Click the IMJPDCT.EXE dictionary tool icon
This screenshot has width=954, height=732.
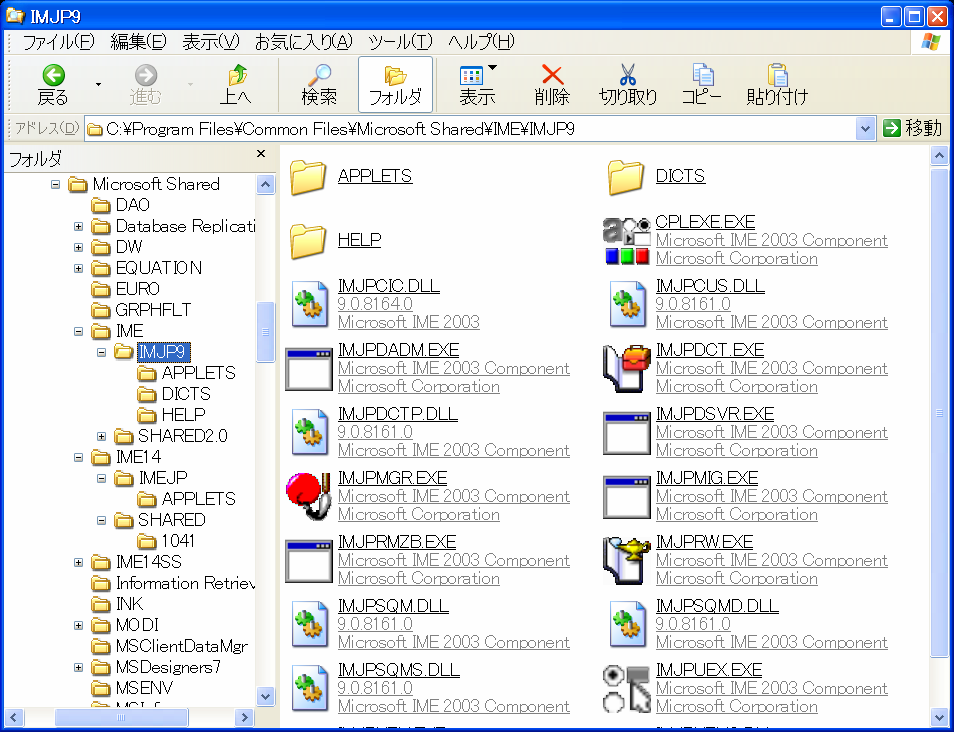click(x=626, y=369)
